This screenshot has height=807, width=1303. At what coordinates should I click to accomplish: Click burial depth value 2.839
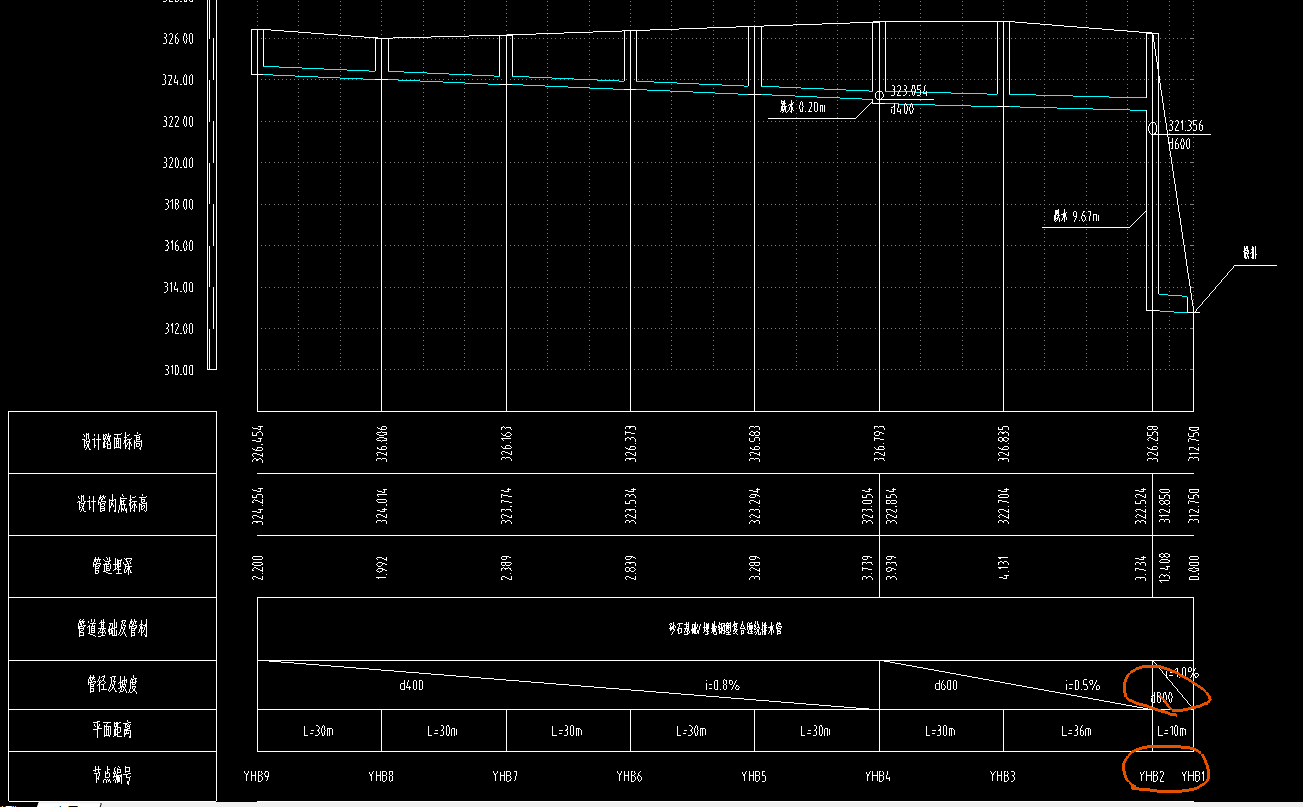630,567
